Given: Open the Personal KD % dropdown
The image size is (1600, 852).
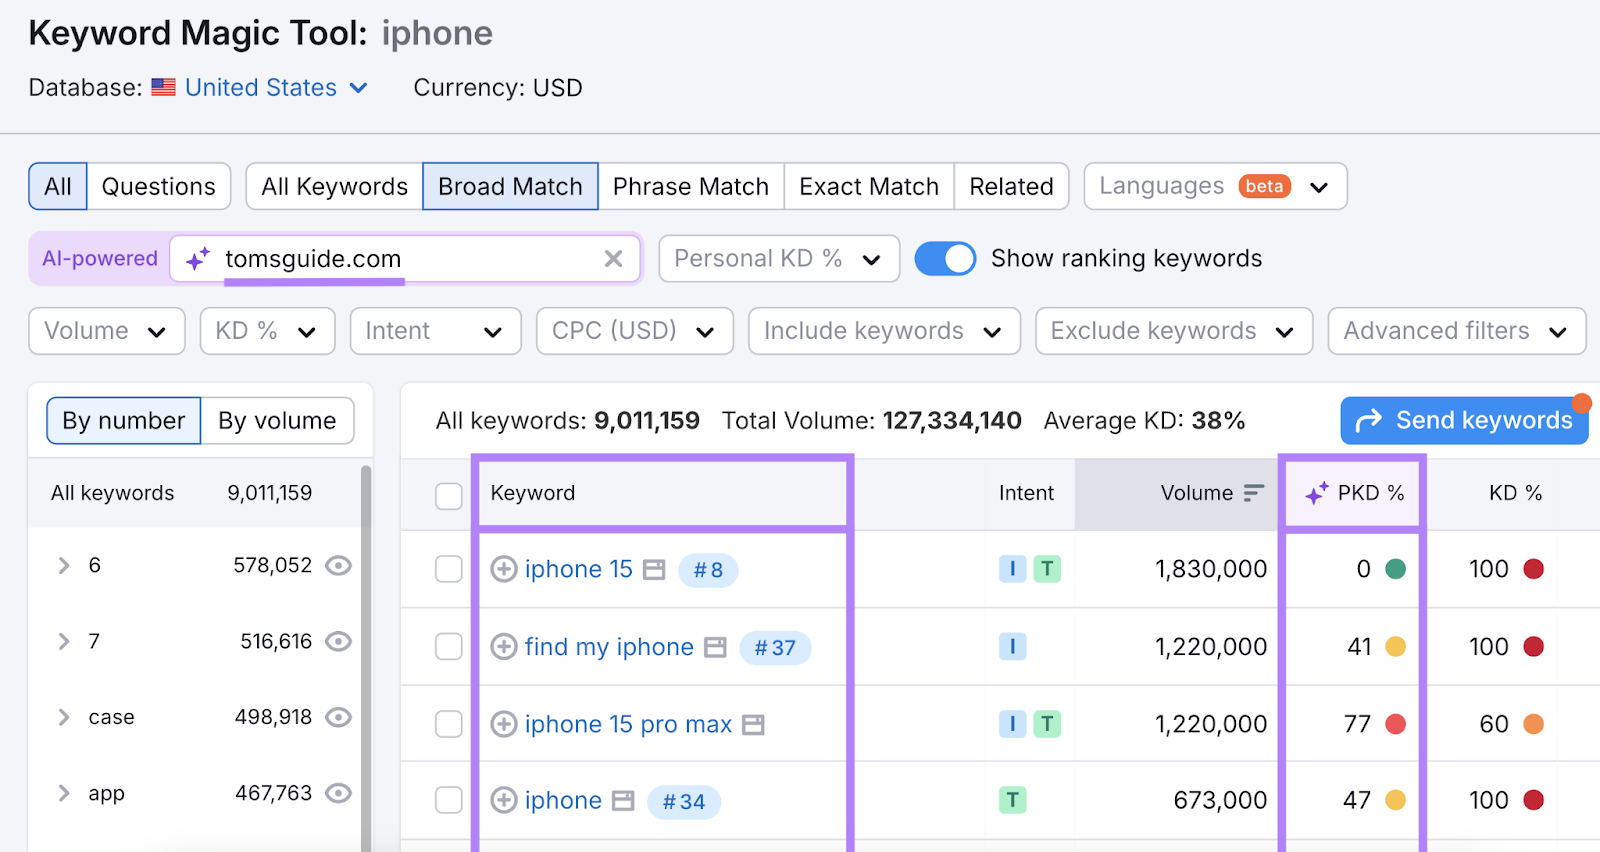Looking at the screenshot, I should (x=778, y=259).
